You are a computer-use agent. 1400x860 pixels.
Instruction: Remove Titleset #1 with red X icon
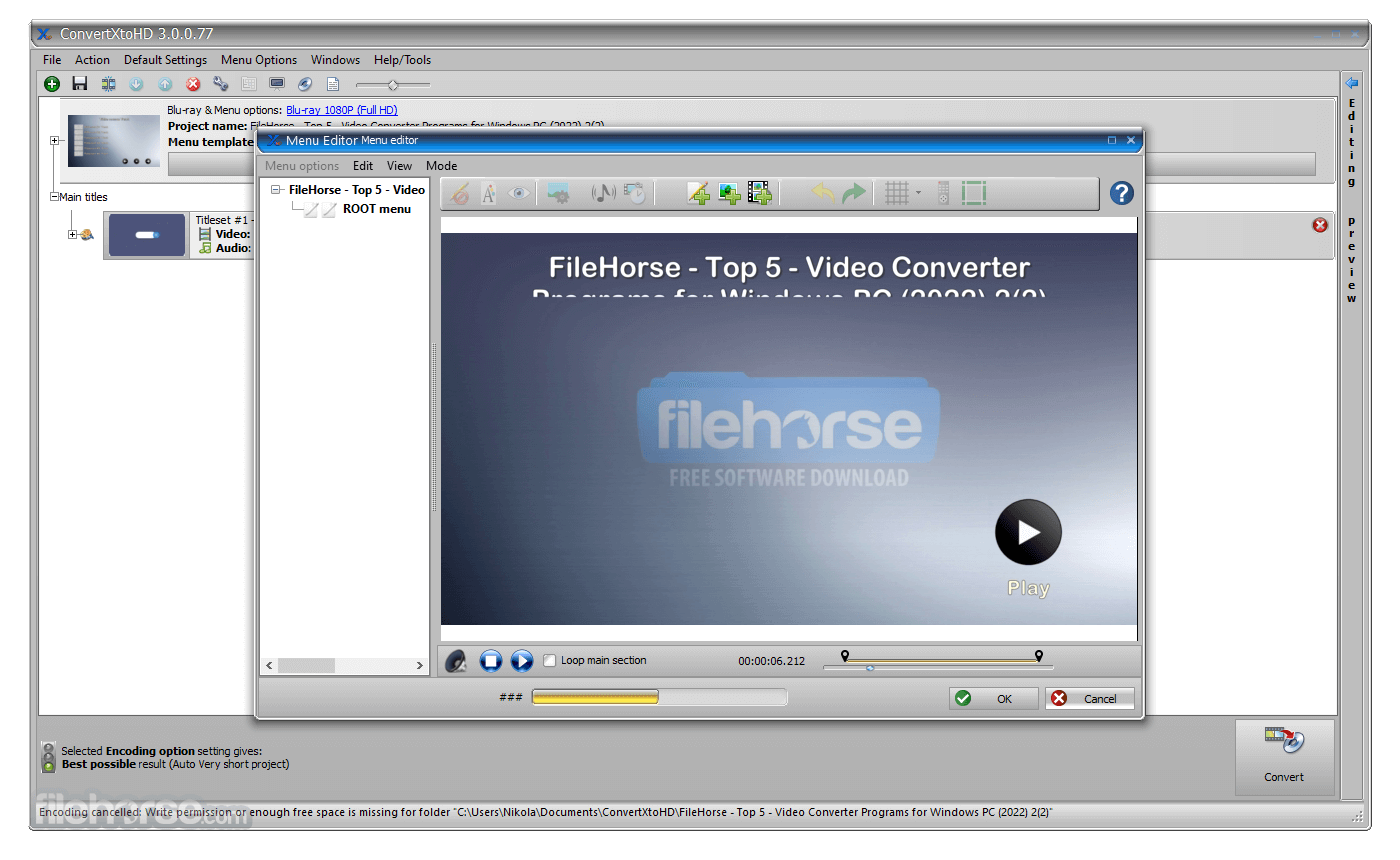(1320, 225)
